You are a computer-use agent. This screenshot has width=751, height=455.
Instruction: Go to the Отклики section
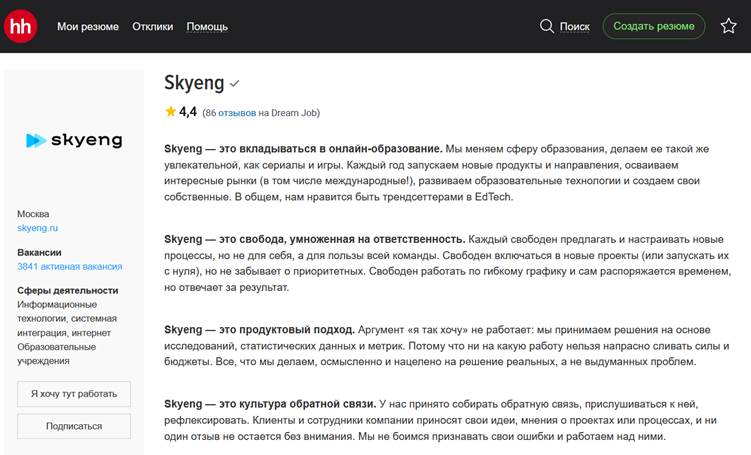152,26
